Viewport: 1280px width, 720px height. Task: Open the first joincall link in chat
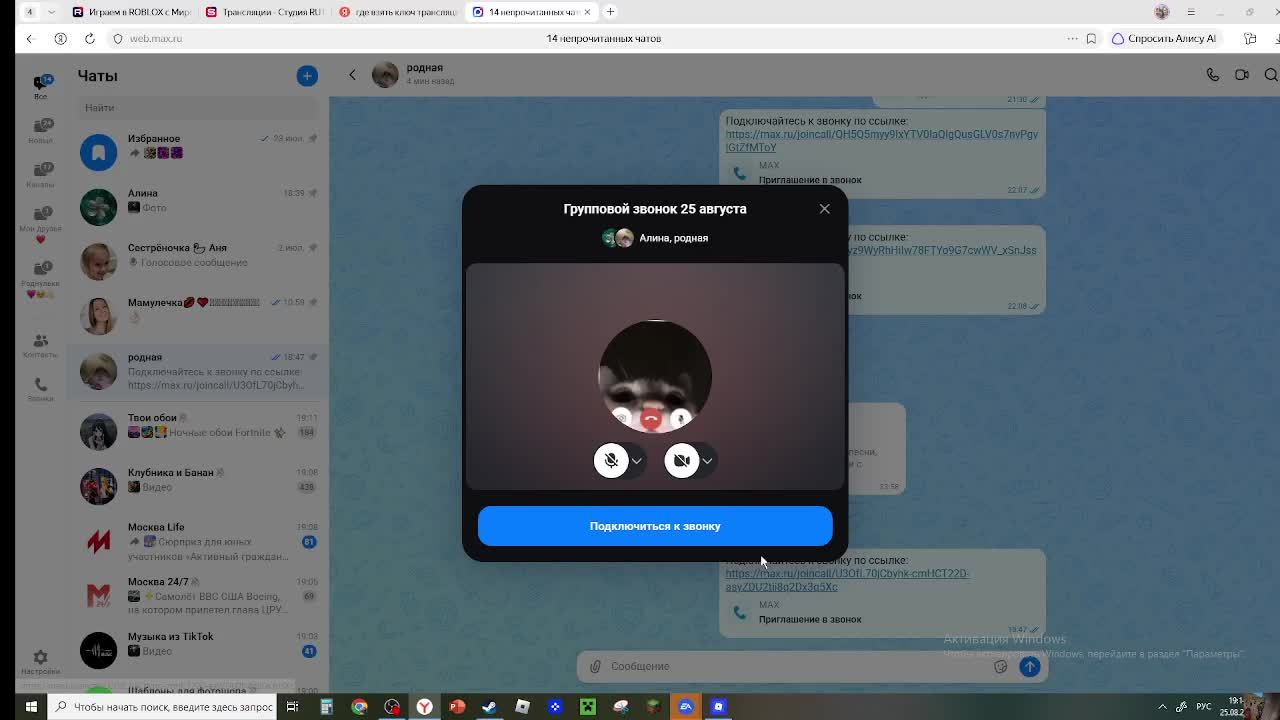[881, 141]
